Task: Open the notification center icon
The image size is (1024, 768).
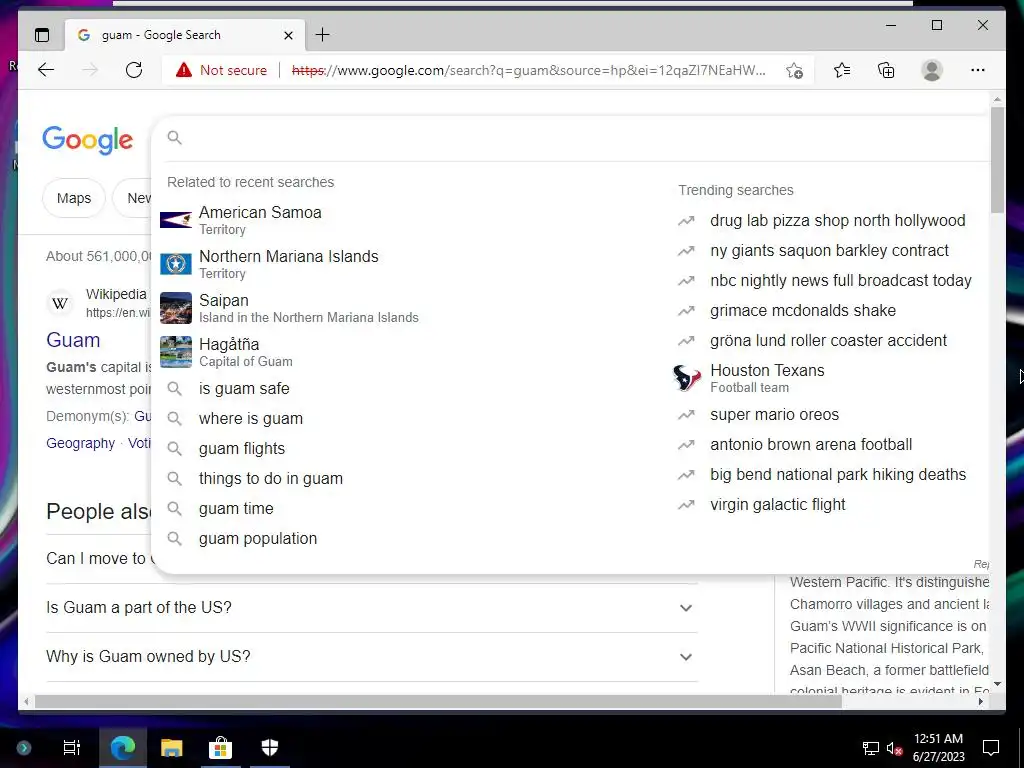Action: (991, 747)
